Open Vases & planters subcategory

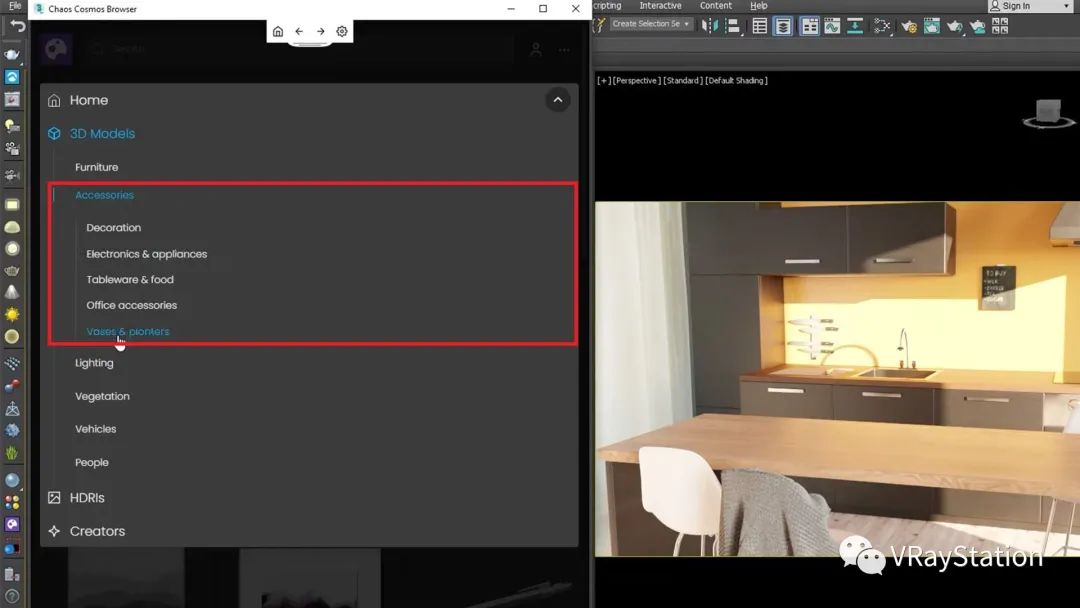coord(127,331)
